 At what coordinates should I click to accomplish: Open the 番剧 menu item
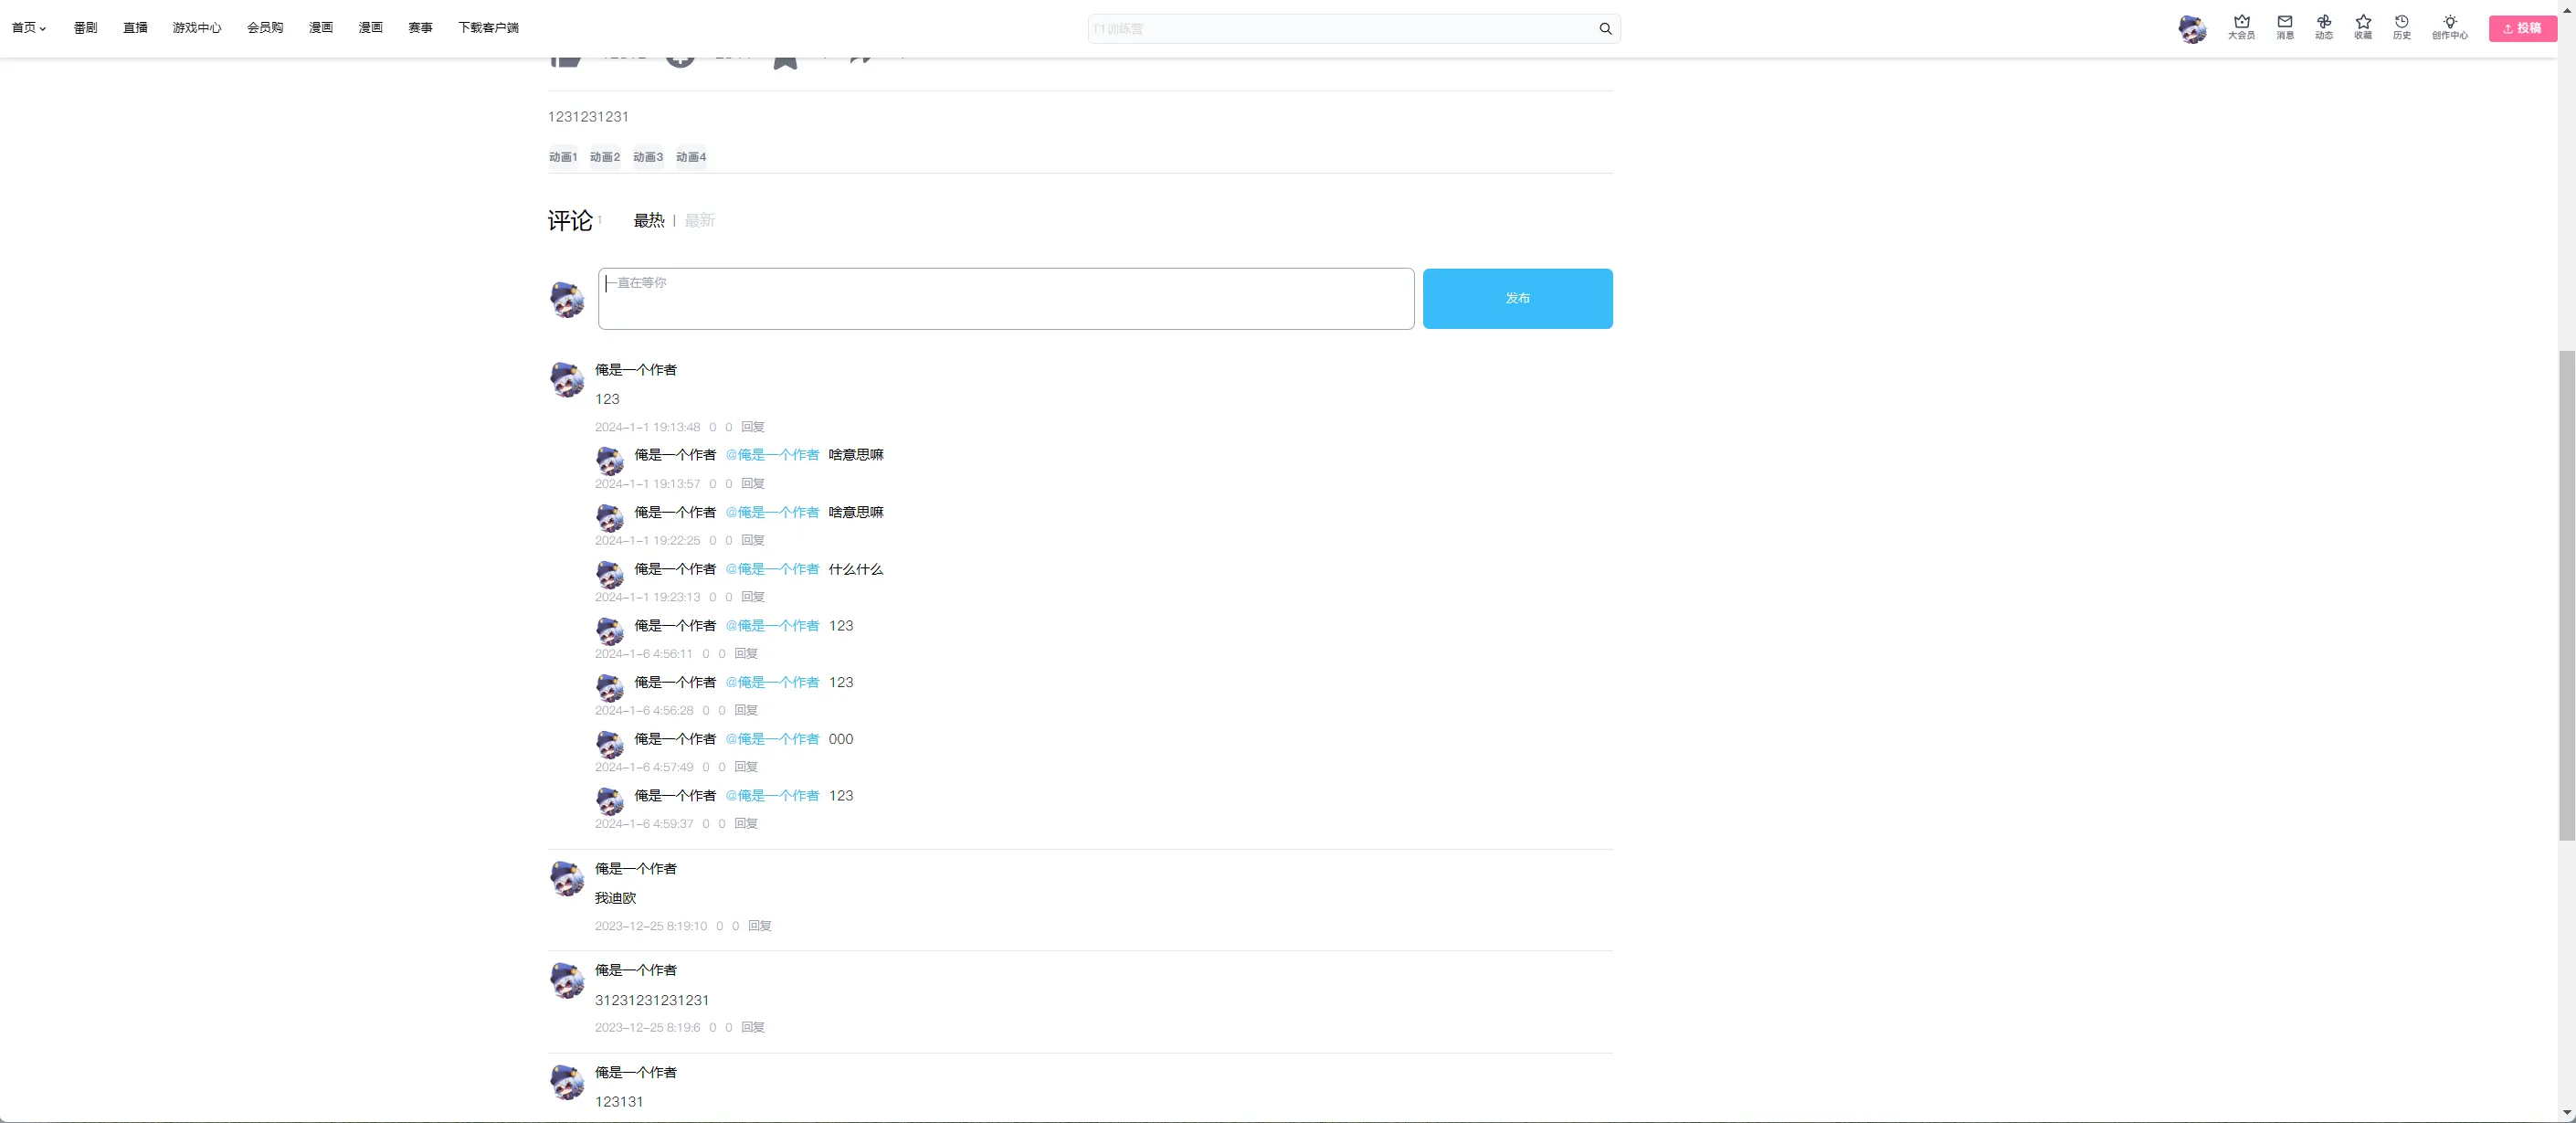85,28
